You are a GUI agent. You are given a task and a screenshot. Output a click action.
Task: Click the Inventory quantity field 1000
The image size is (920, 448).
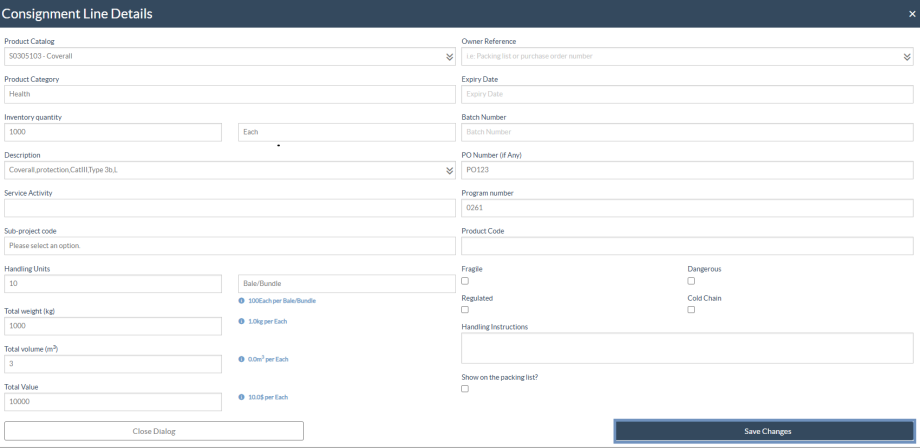pyautogui.click(x=113, y=132)
